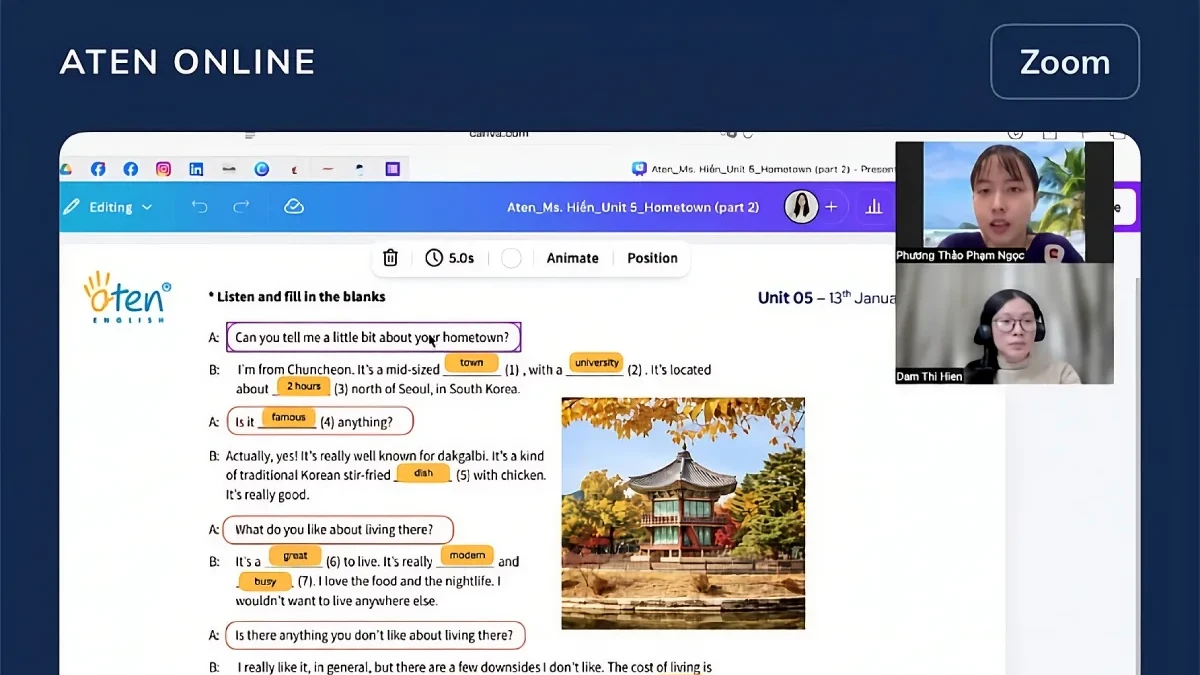Select the 'great' orange answer label
Image resolution: width=1200 pixels, height=675 pixels.
(295, 555)
